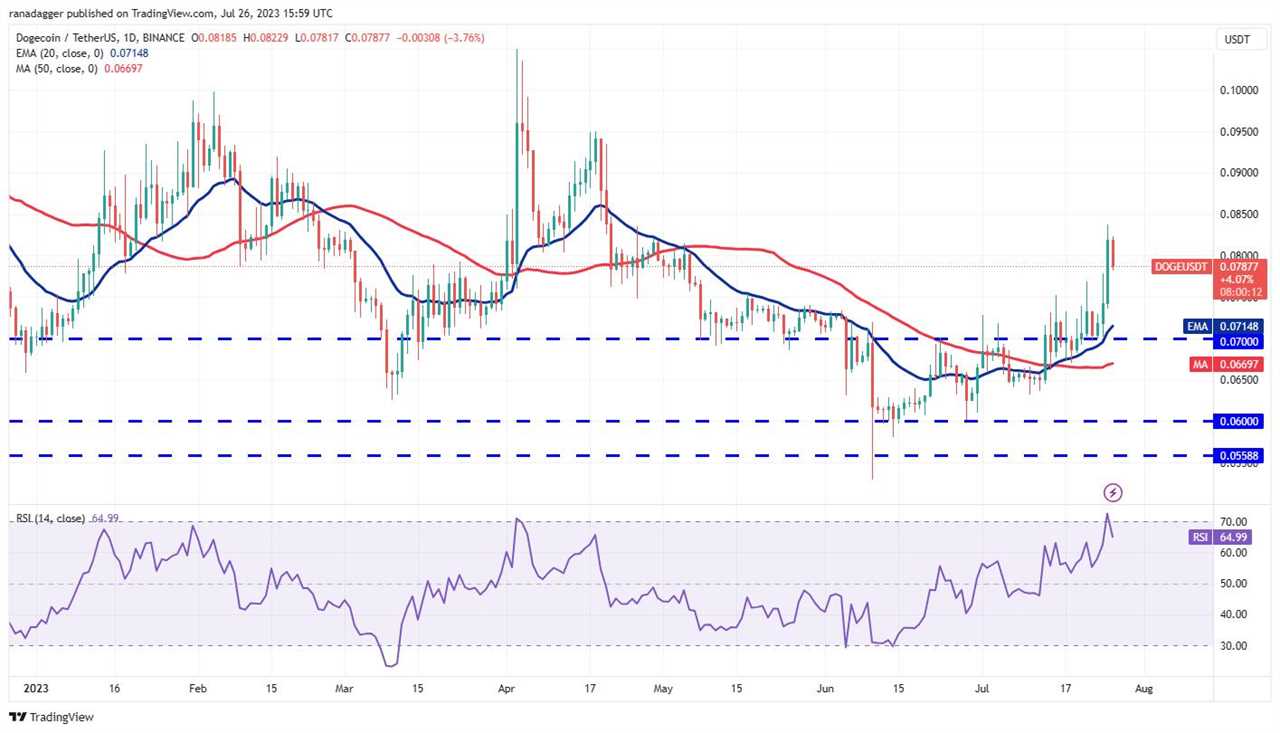The image size is (1280, 733).
Task: Click the Feb date axis label
Action: pyautogui.click(x=197, y=689)
